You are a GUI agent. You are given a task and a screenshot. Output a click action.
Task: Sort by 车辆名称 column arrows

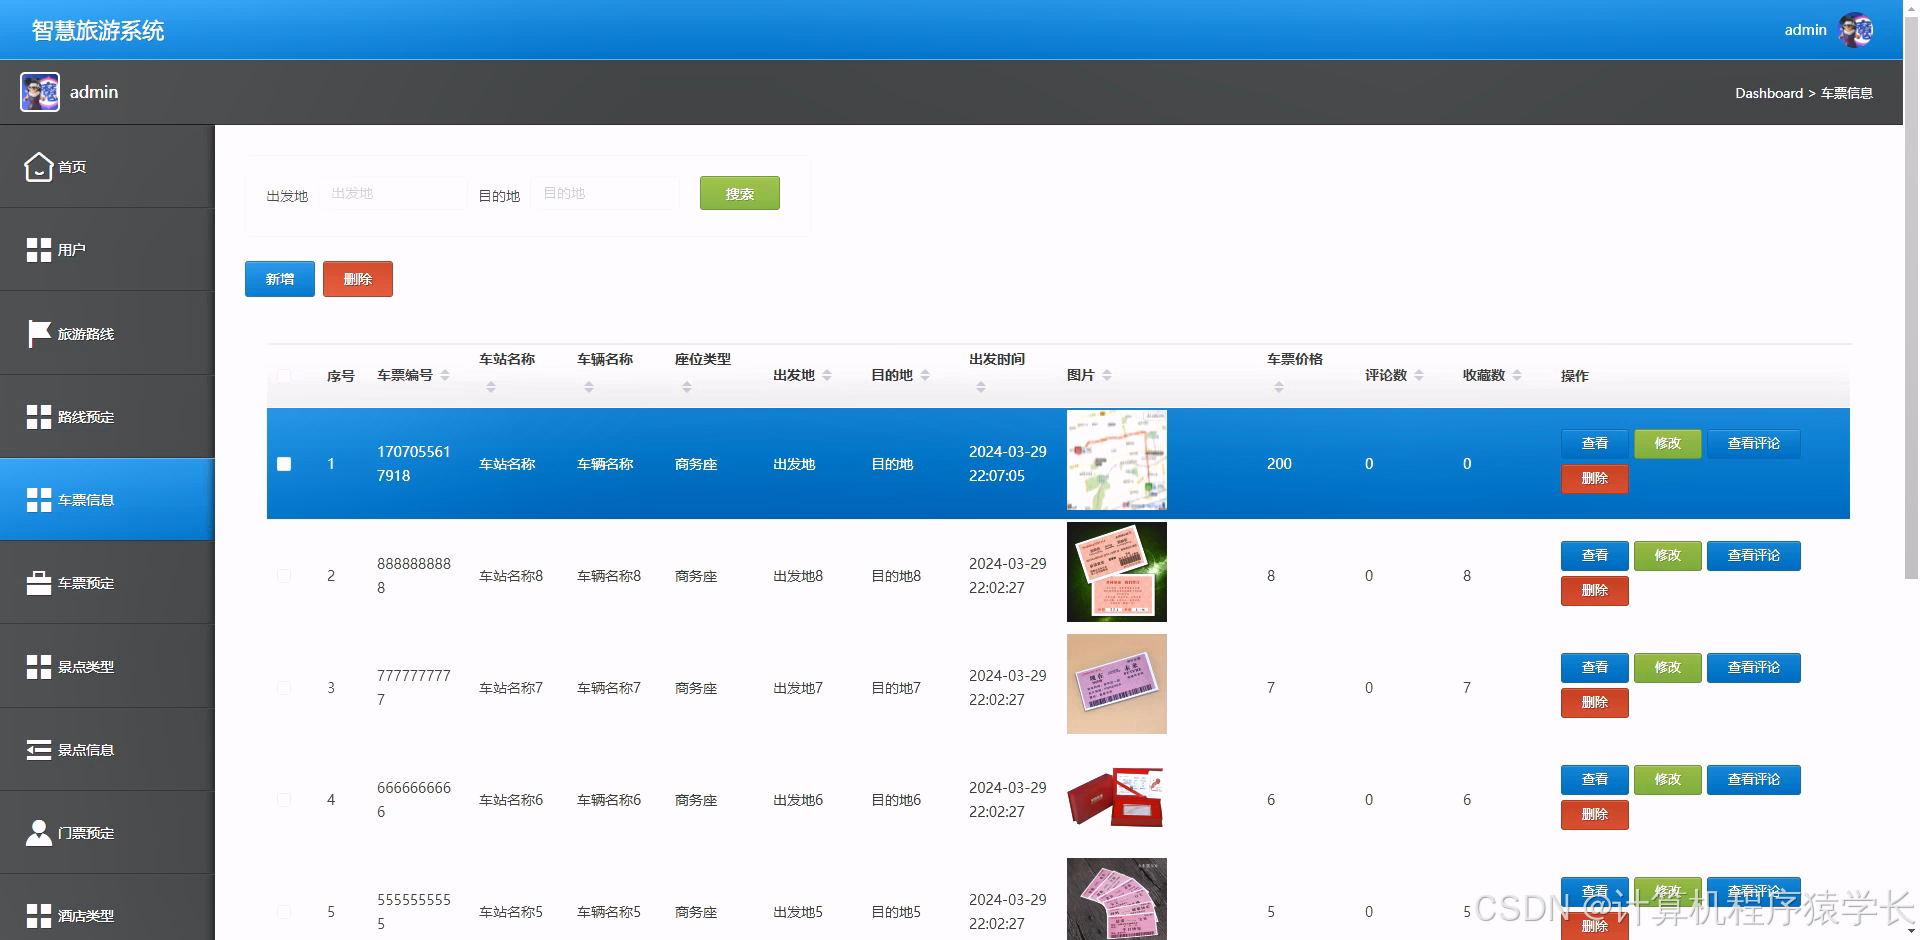pos(589,387)
